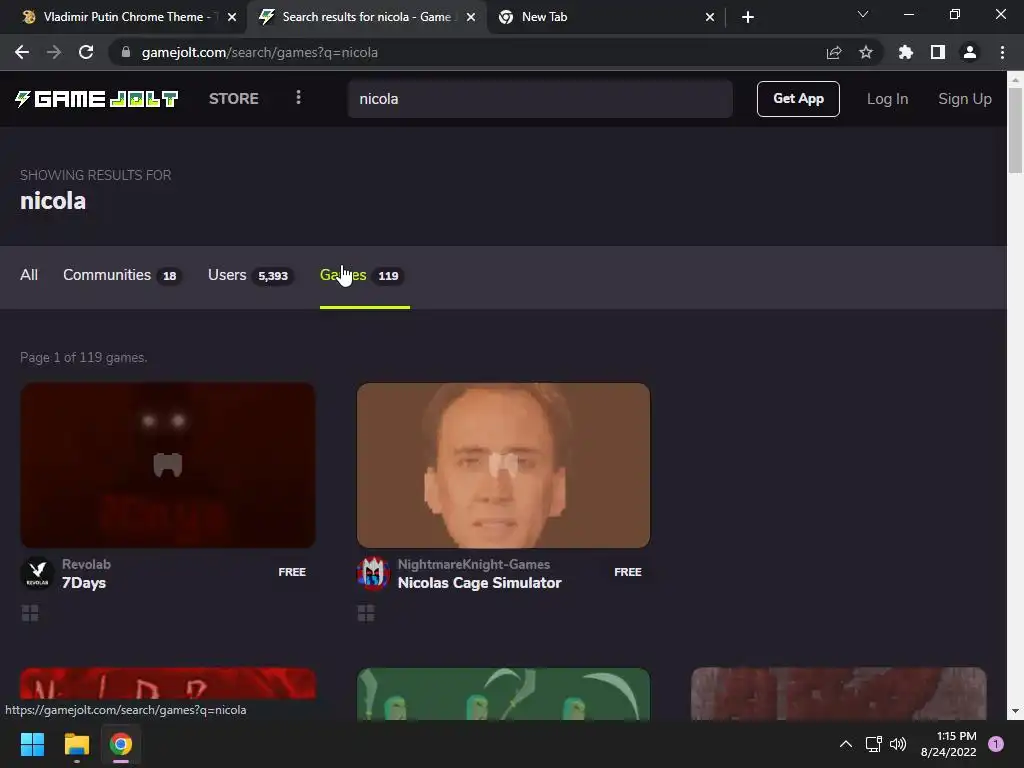
Task: Focus the search field containing nicola
Action: (539, 99)
